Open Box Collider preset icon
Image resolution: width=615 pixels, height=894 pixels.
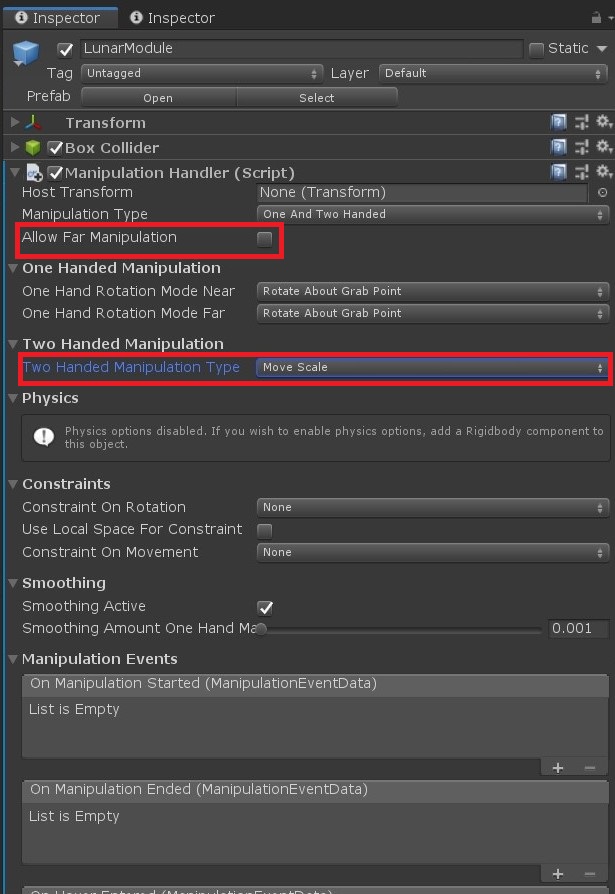pyautogui.click(x=581, y=147)
